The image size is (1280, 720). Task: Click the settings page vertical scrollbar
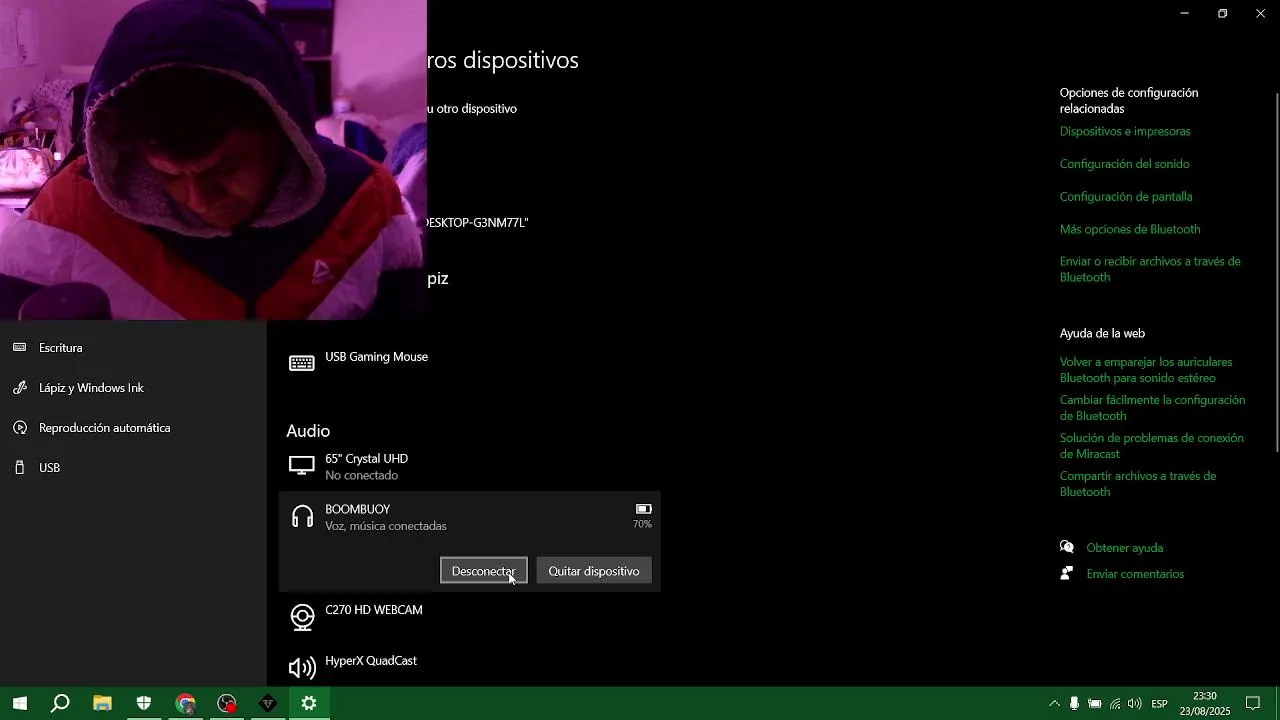coord(1276,270)
